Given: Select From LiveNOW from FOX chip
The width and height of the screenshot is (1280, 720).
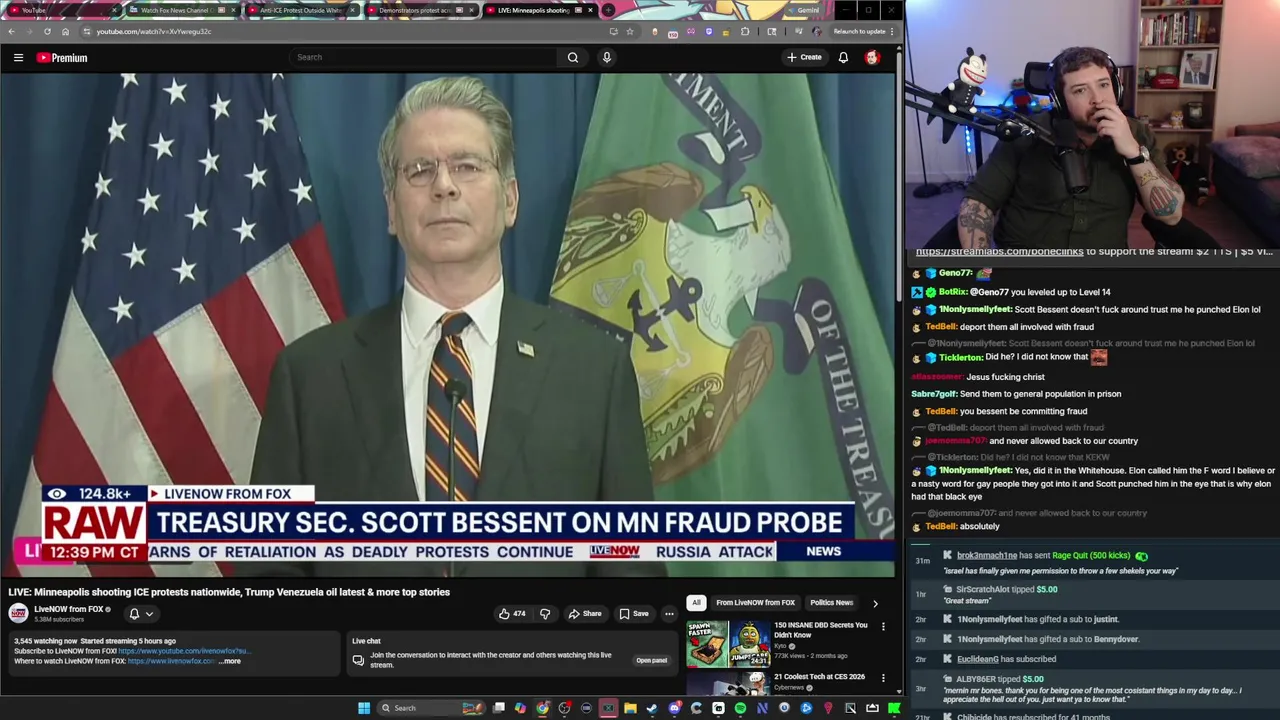Looking at the screenshot, I should point(755,603).
